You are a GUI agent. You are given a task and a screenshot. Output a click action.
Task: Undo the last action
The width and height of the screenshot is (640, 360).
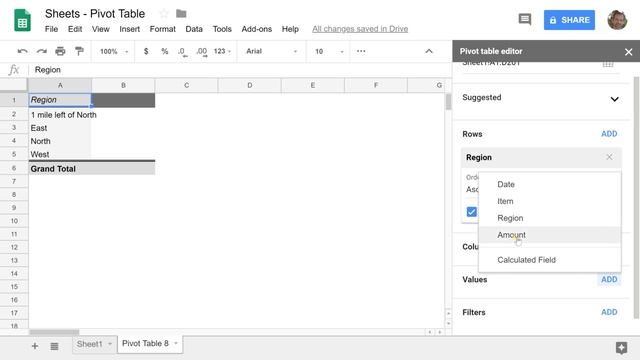[22, 51]
